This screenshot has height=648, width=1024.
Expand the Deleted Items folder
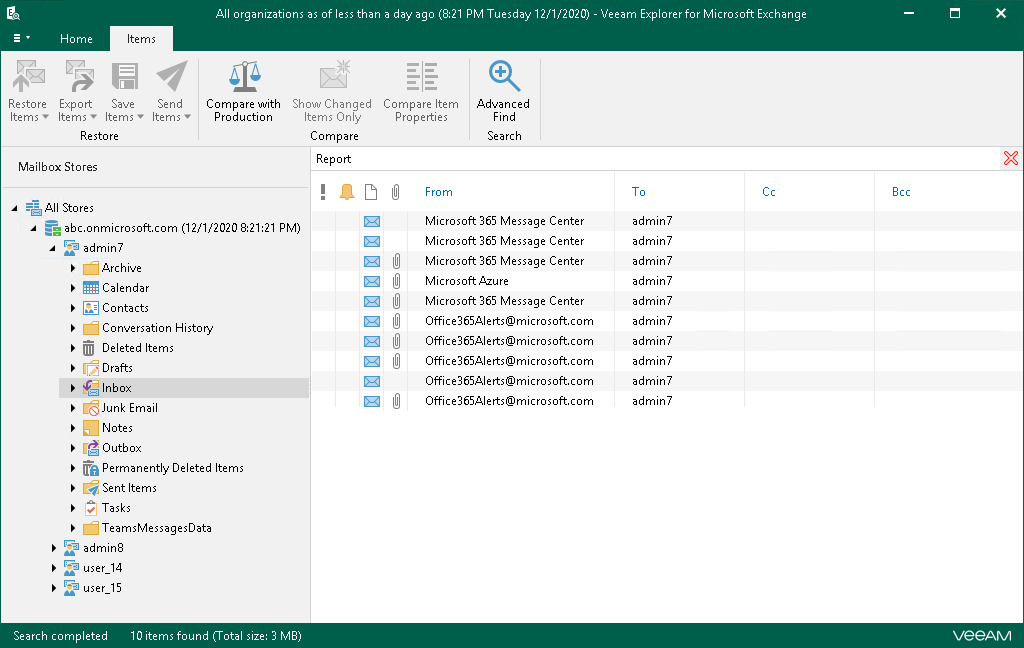pos(73,348)
